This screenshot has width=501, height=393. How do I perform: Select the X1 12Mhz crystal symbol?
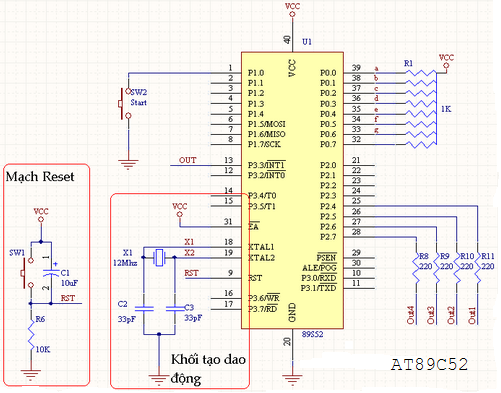[x=159, y=257]
